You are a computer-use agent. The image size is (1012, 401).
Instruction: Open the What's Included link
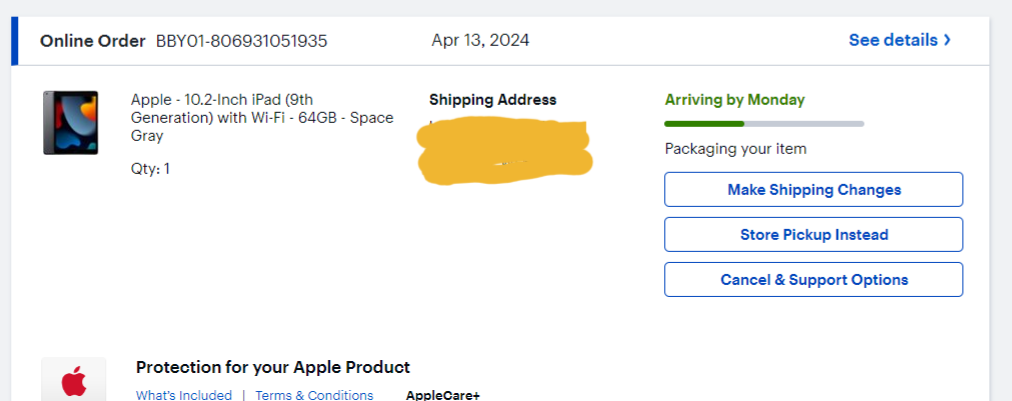(x=184, y=395)
